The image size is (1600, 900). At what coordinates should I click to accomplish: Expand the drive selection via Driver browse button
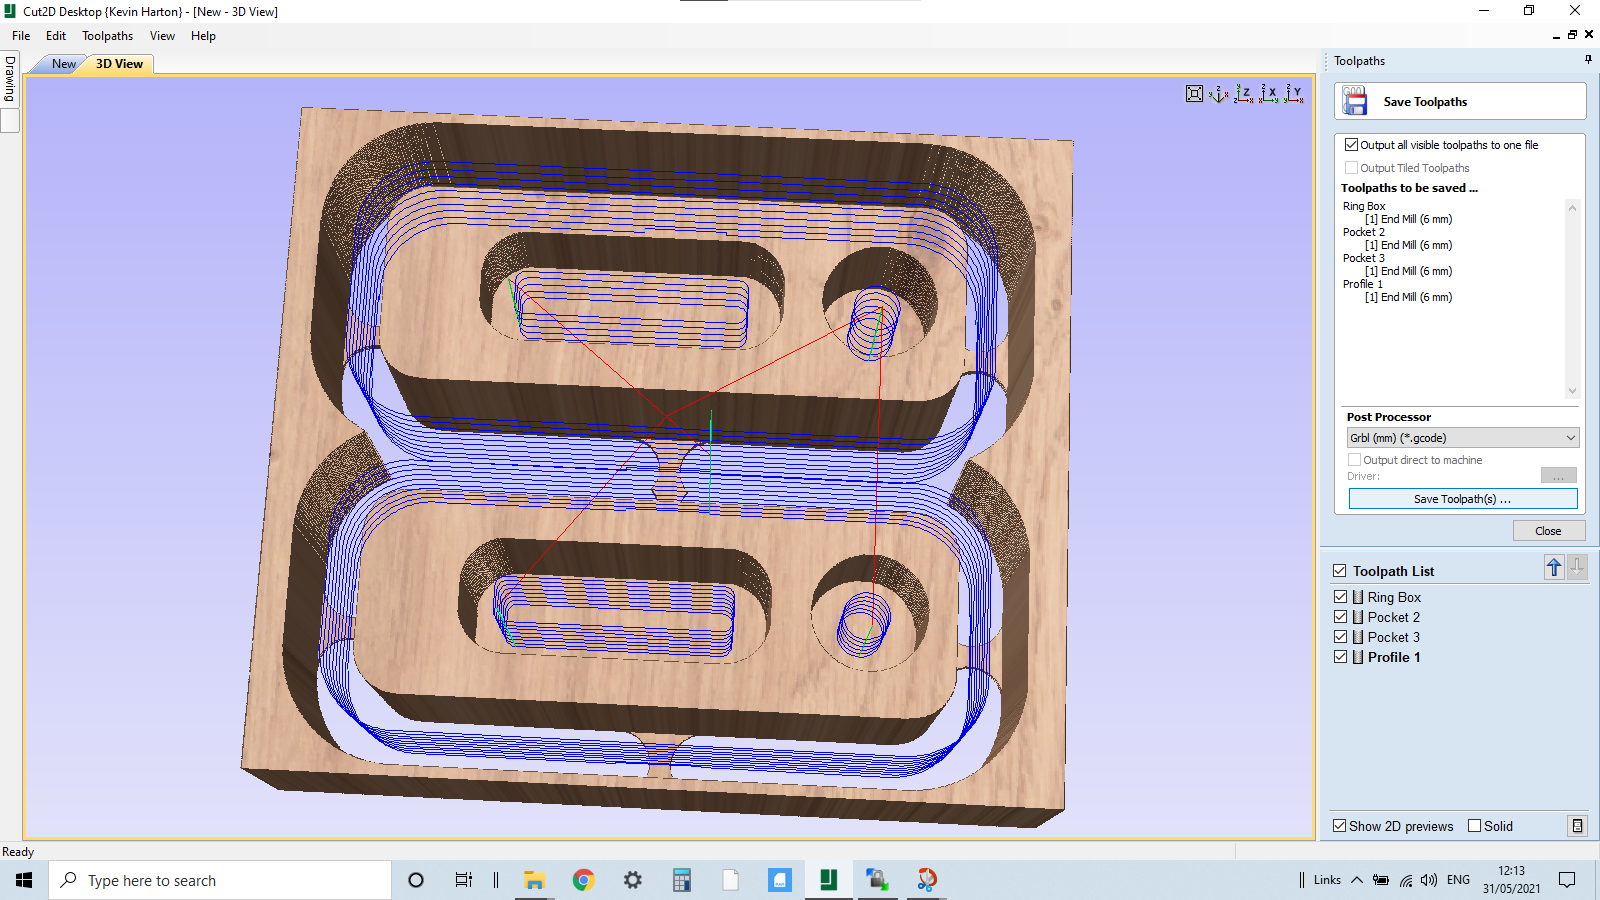coord(1559,475)
